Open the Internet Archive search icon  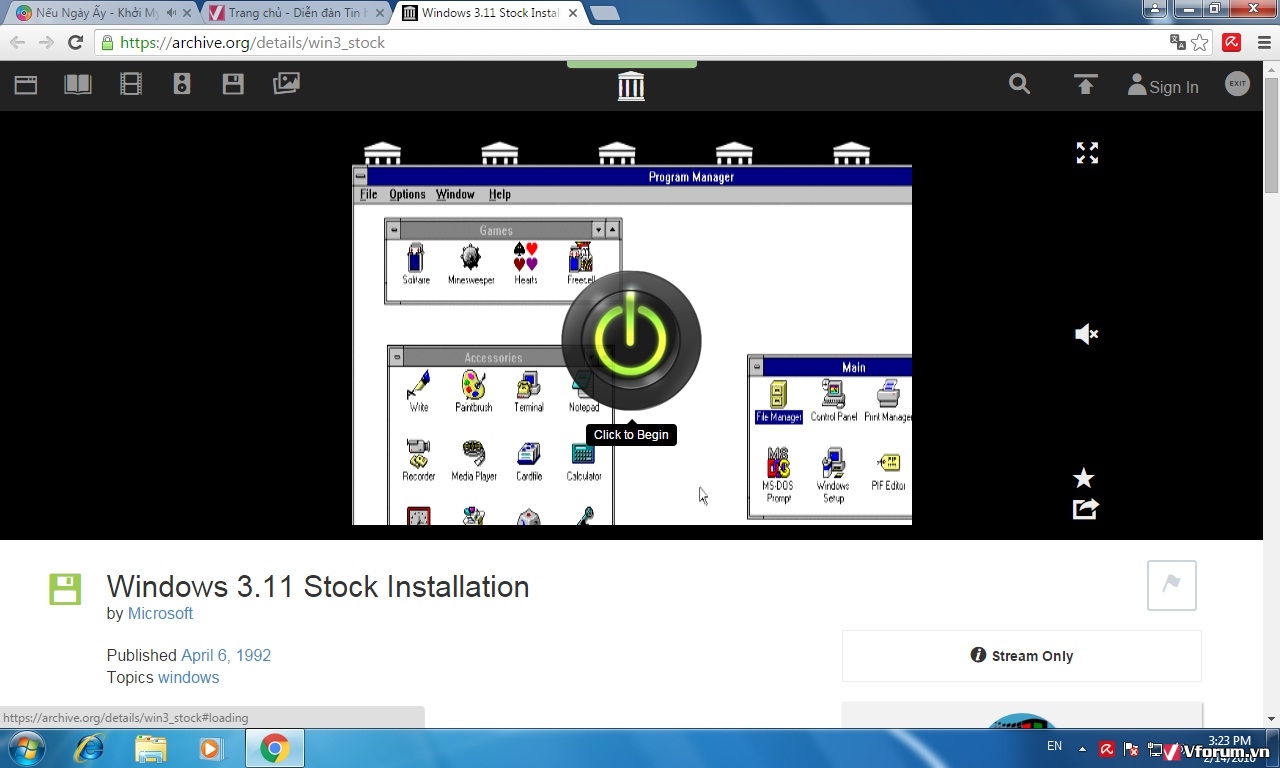[x=1019, y=84]
